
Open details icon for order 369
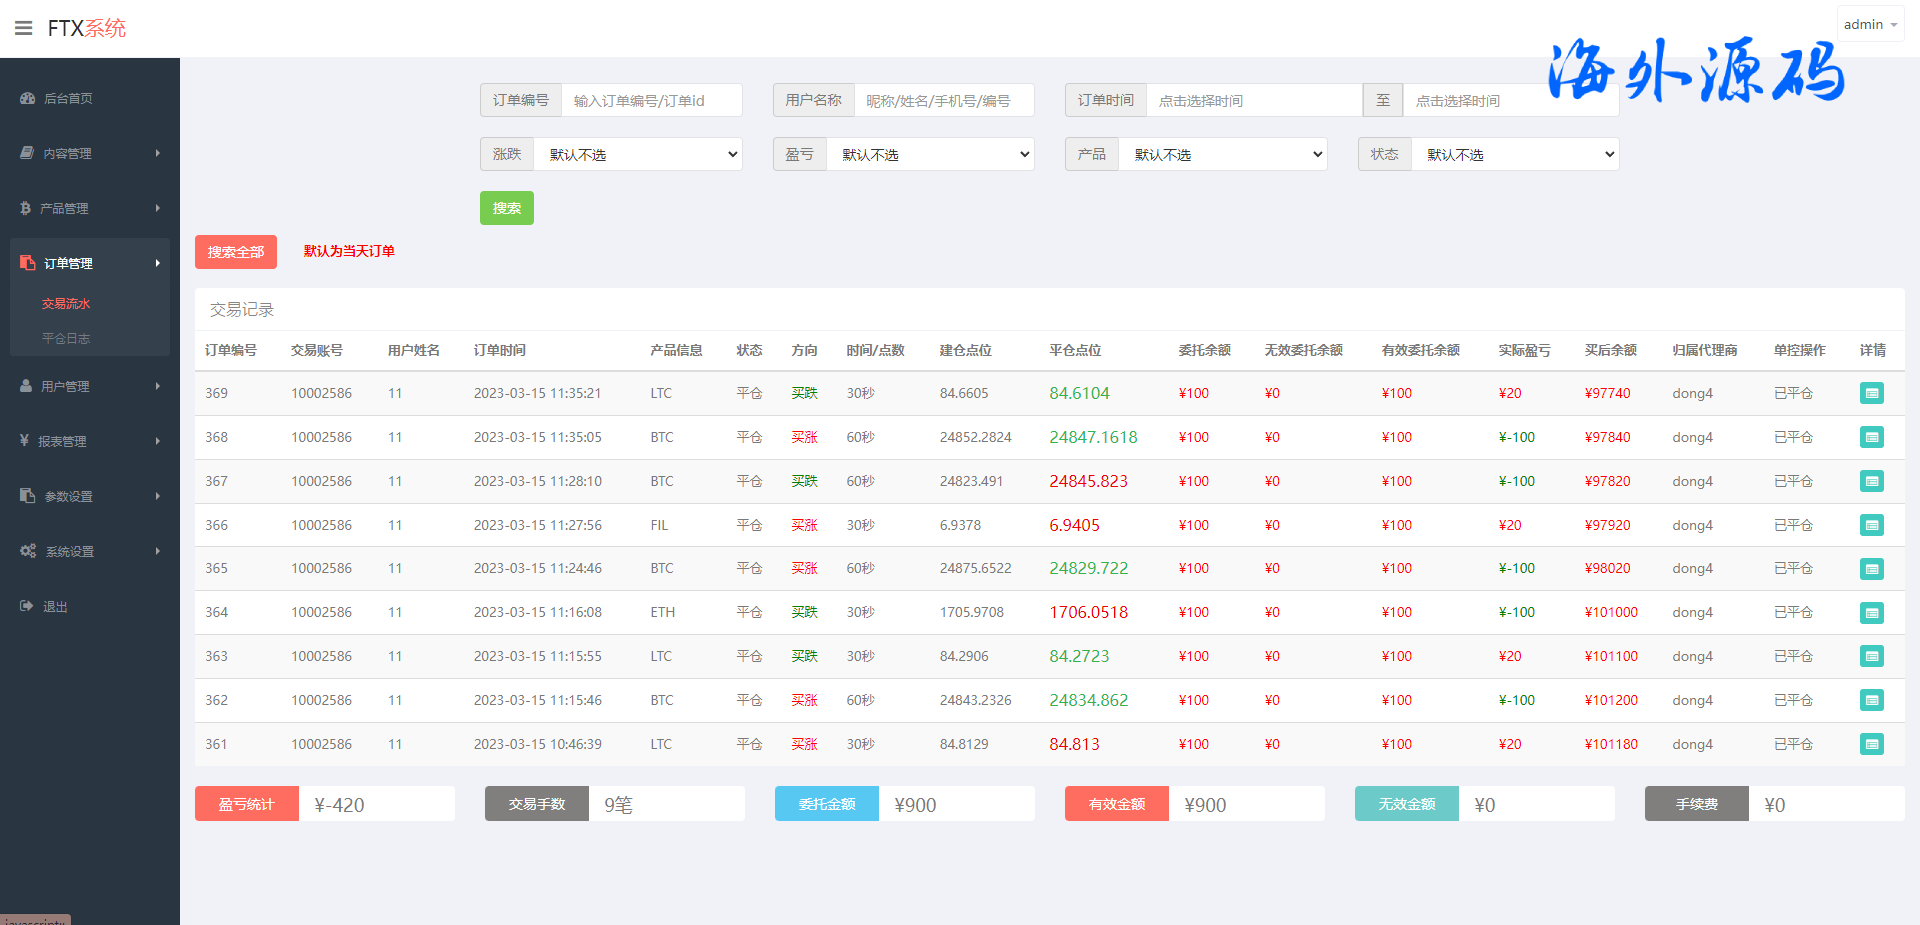1871,393
